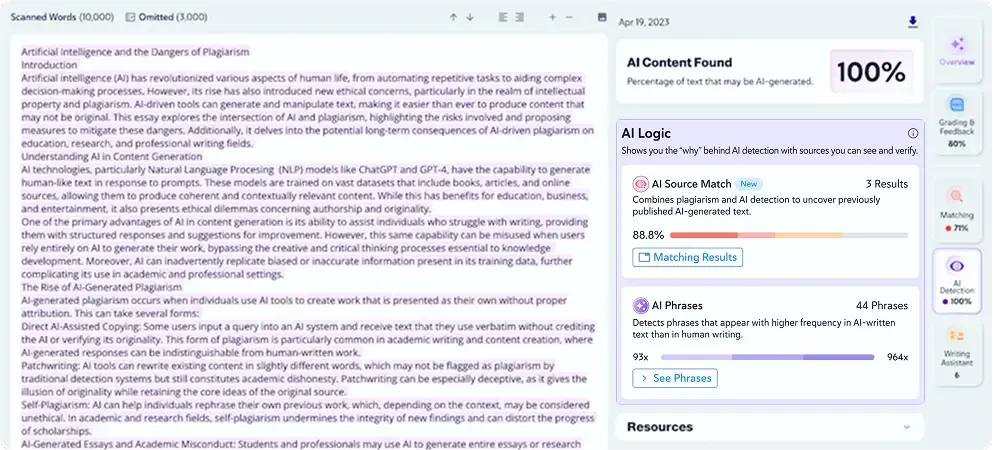Open the AI Detection sidebar panel
Image resolution: width=993 pixels, height=450 pixels.
(957, 280)
